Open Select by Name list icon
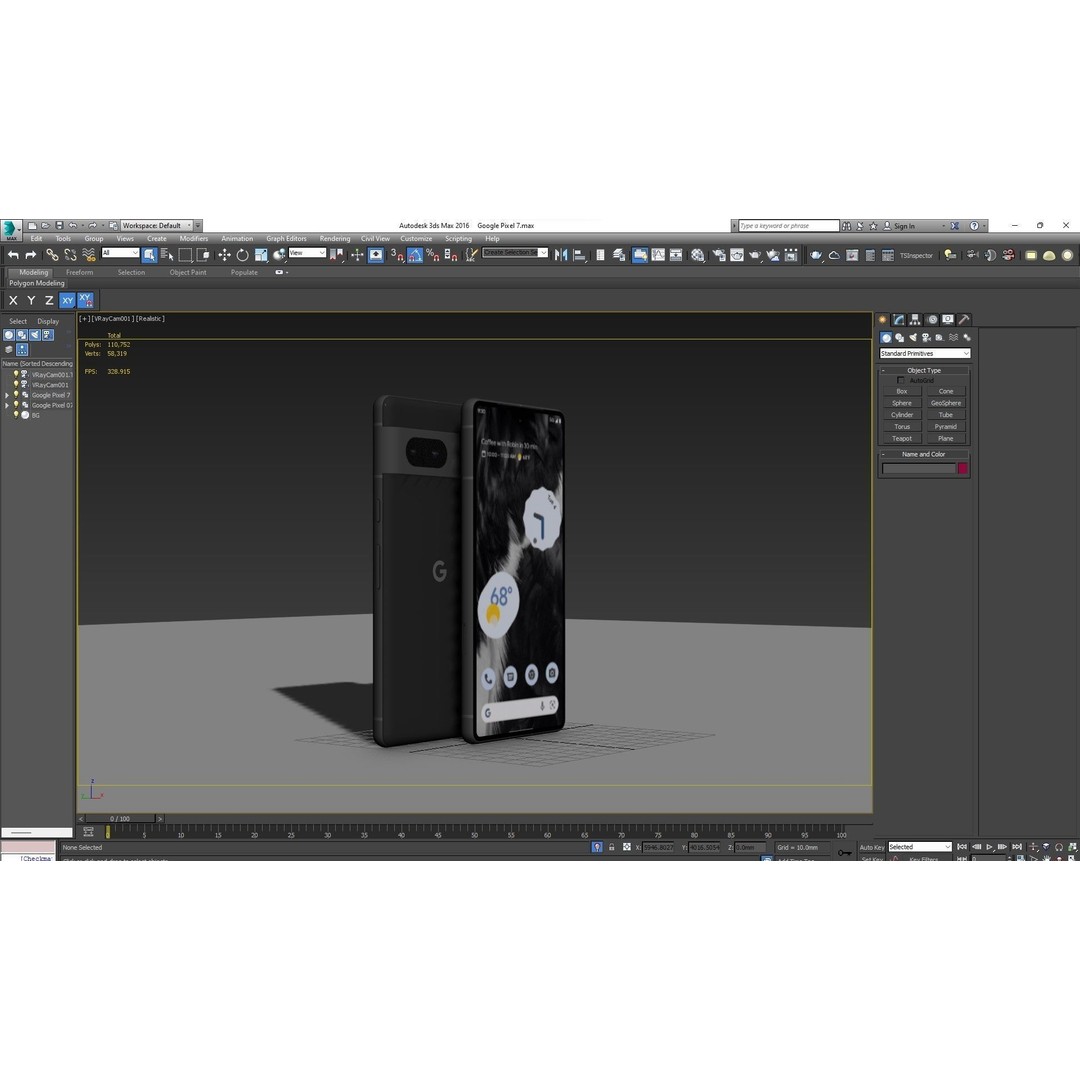1080x1080 pixels. [167, 255]
